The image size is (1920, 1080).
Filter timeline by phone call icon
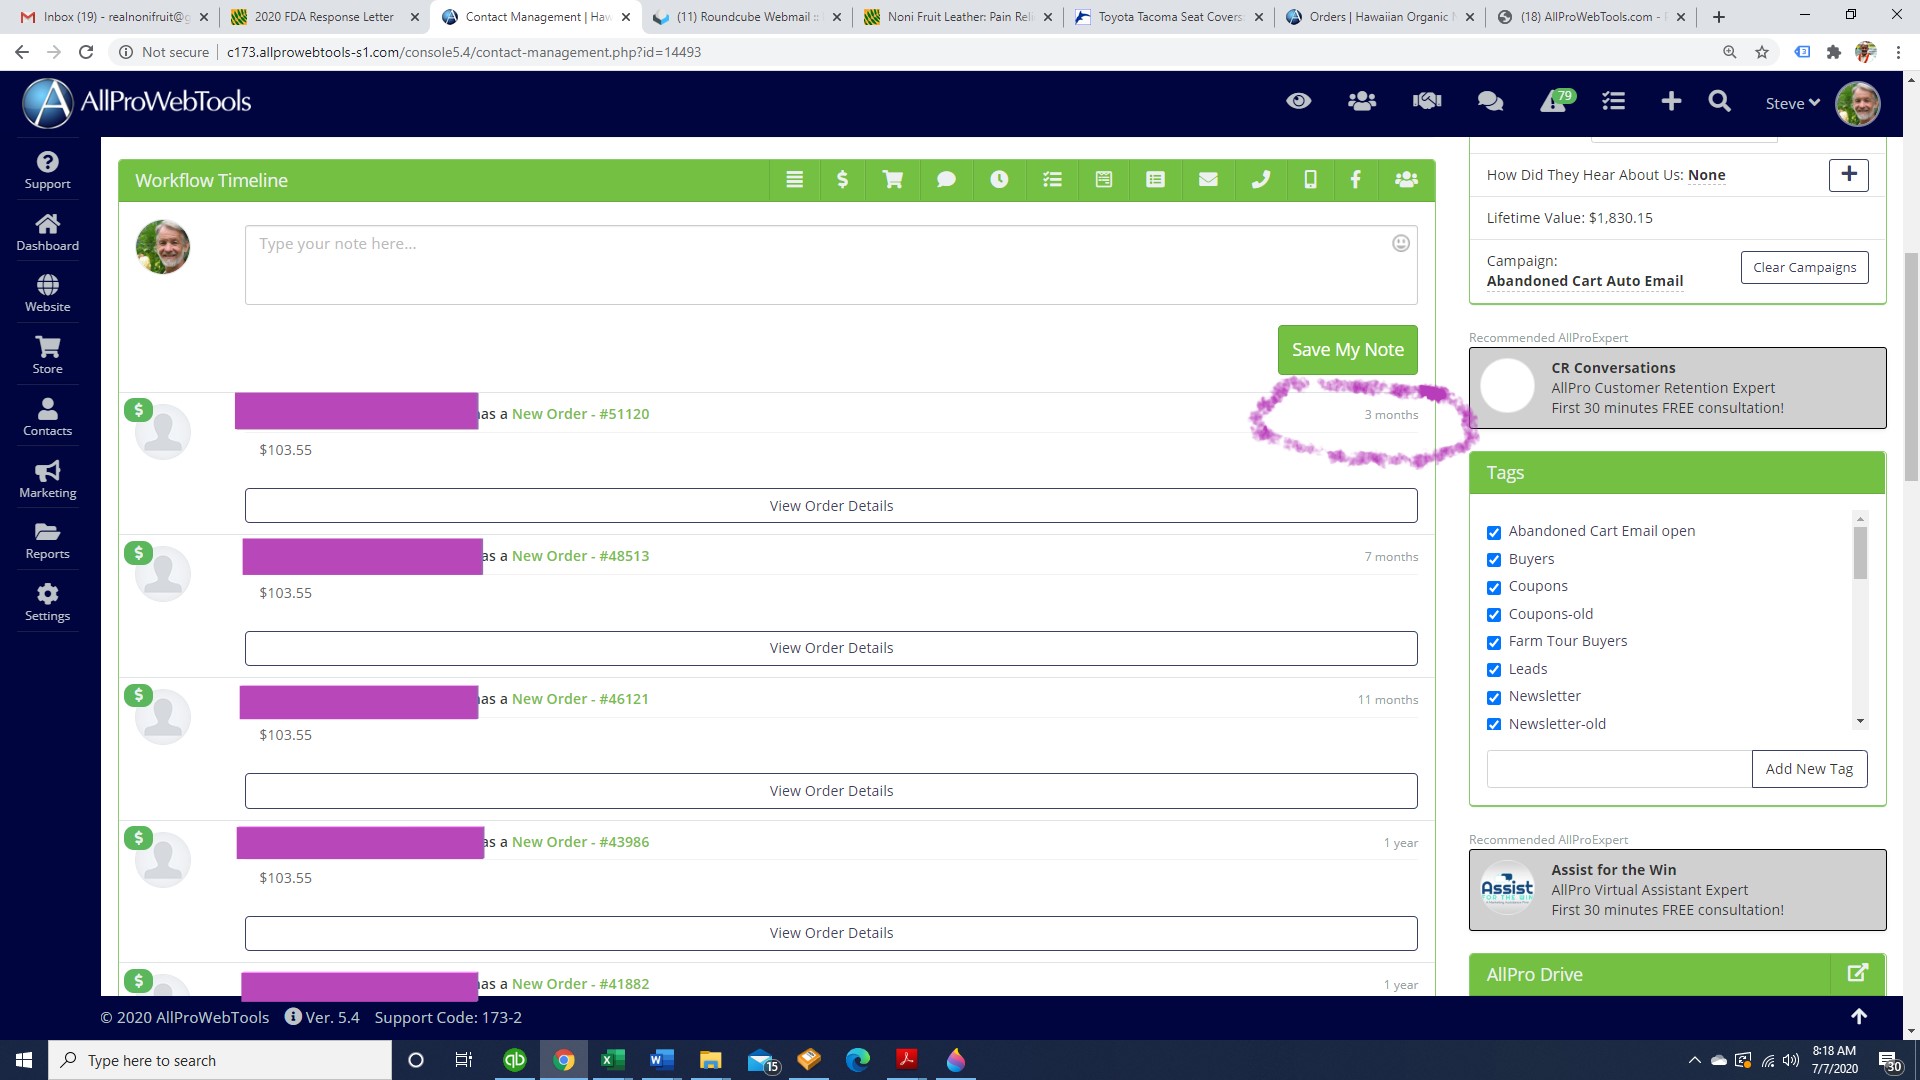(1261, 180)
